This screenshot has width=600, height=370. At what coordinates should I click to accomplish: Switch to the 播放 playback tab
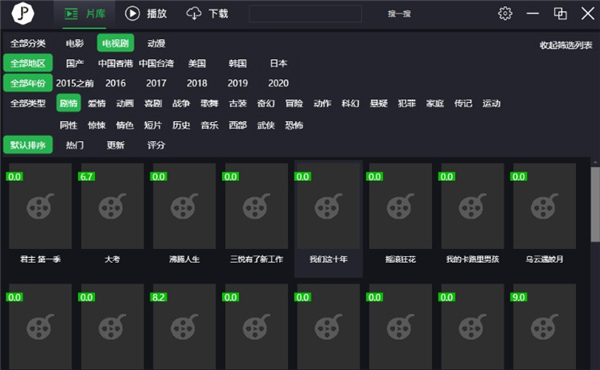(x=146, y=14)
